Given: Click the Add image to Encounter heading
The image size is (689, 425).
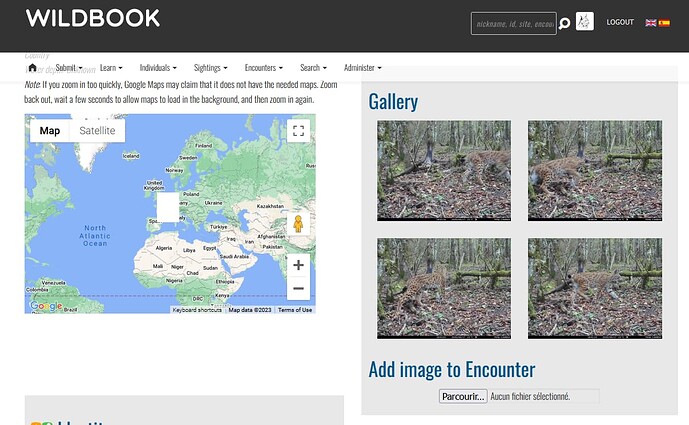Looking at the screenshot, I should [452, 369].
